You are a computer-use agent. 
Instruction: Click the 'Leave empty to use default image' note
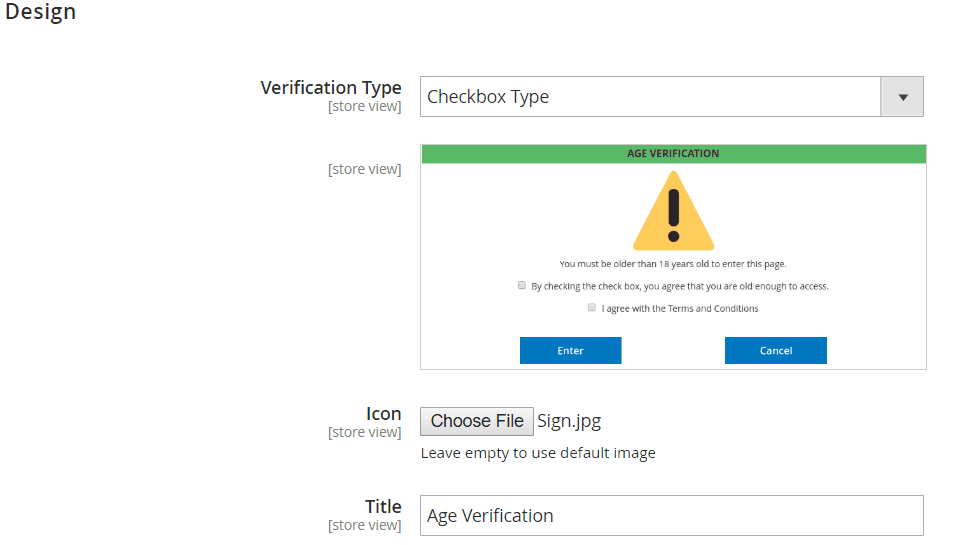pos(538,453)
